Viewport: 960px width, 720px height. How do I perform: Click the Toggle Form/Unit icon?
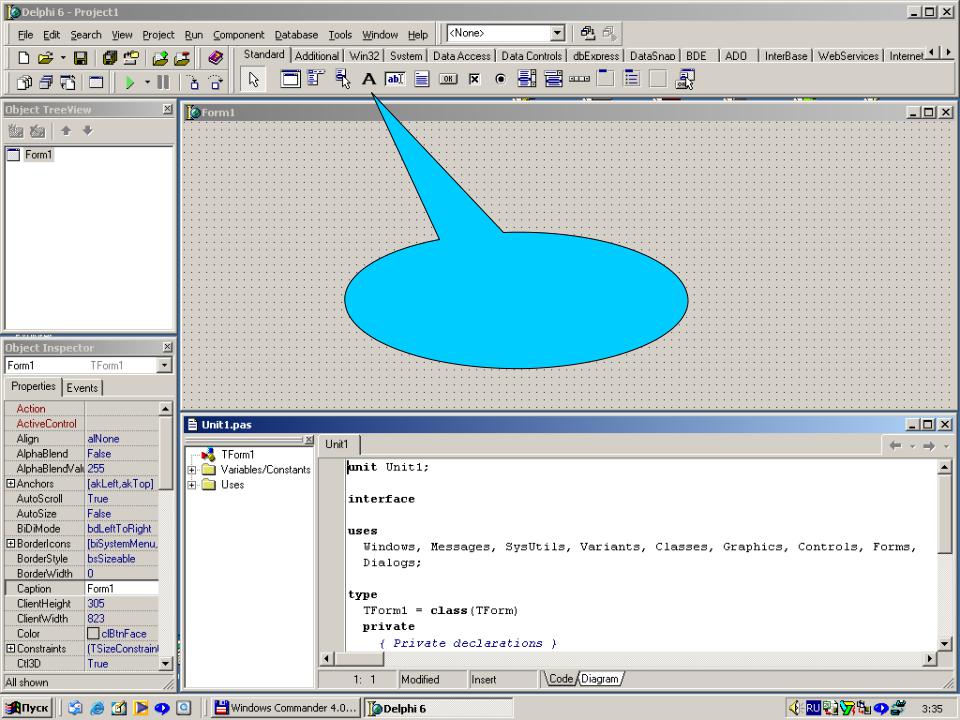[x=67, y=82]
